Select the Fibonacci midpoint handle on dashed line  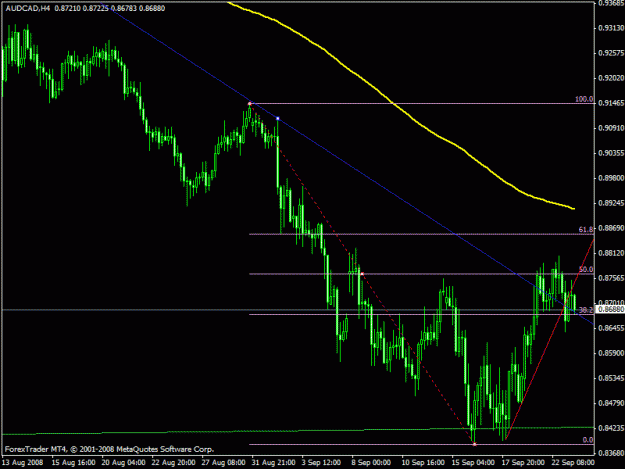pyautogui.click(x=362, y=274)
